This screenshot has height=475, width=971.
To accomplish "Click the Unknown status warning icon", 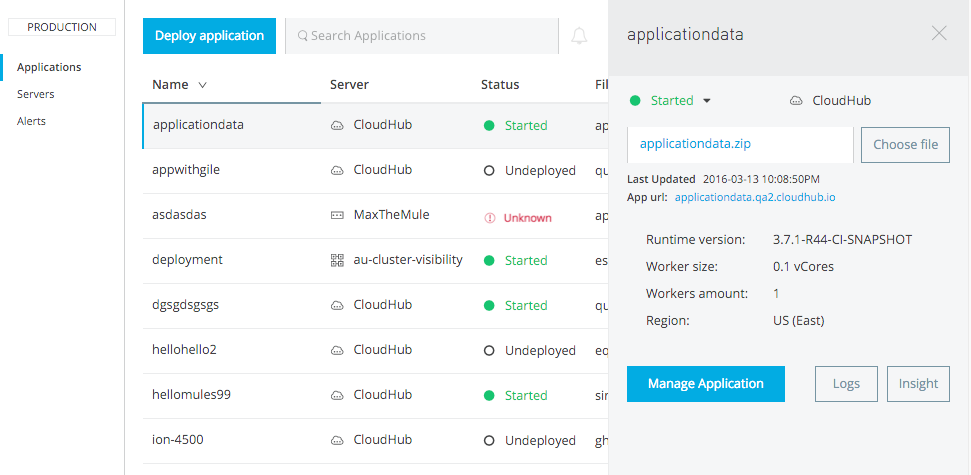I will pos(489,218).
